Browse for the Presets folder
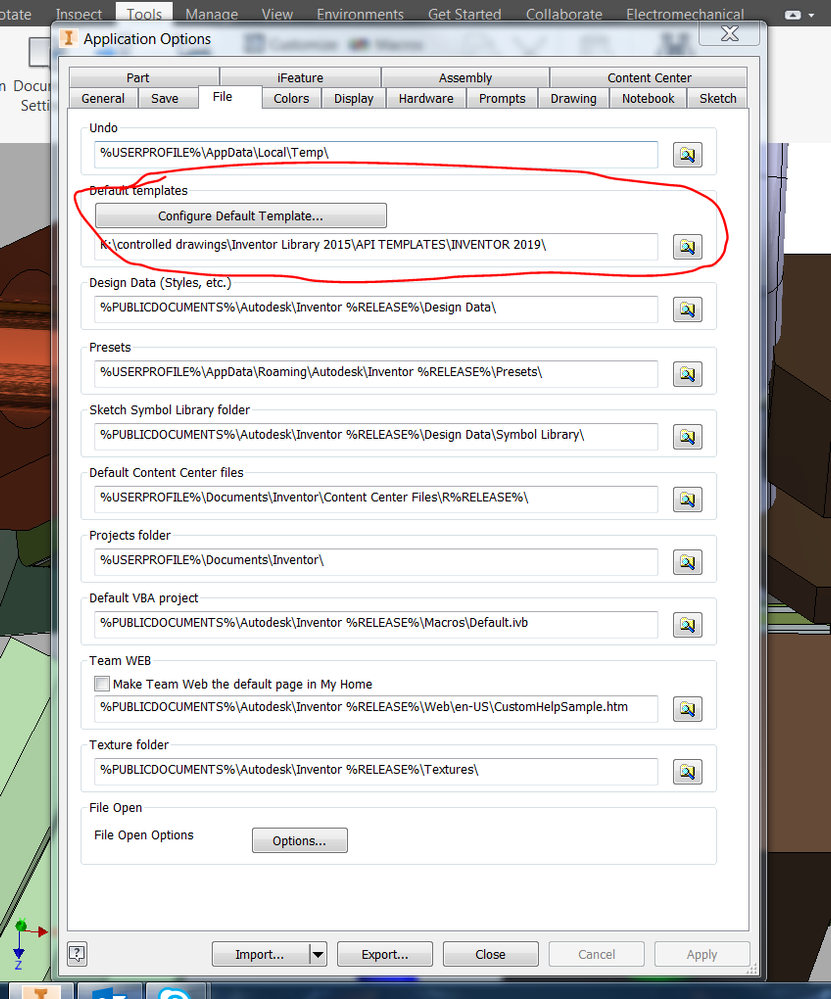Screen dimensions: 831x999 [x=688, y=374]
